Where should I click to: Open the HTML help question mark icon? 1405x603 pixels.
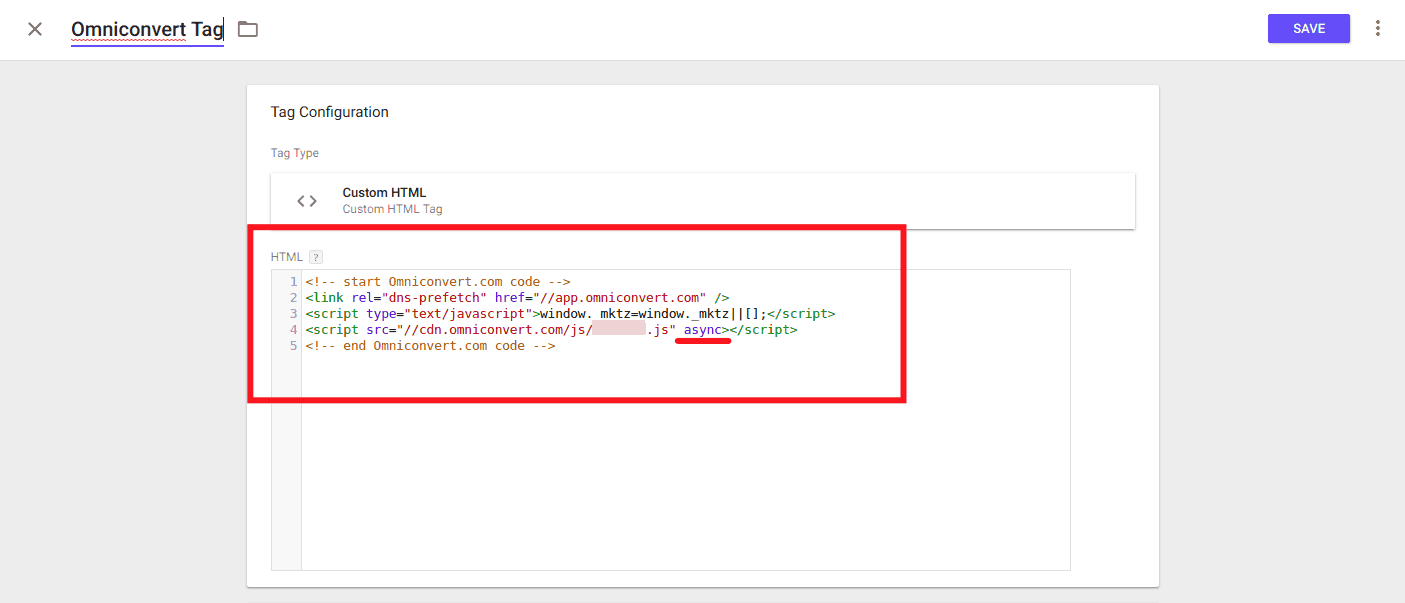point(316,257)
